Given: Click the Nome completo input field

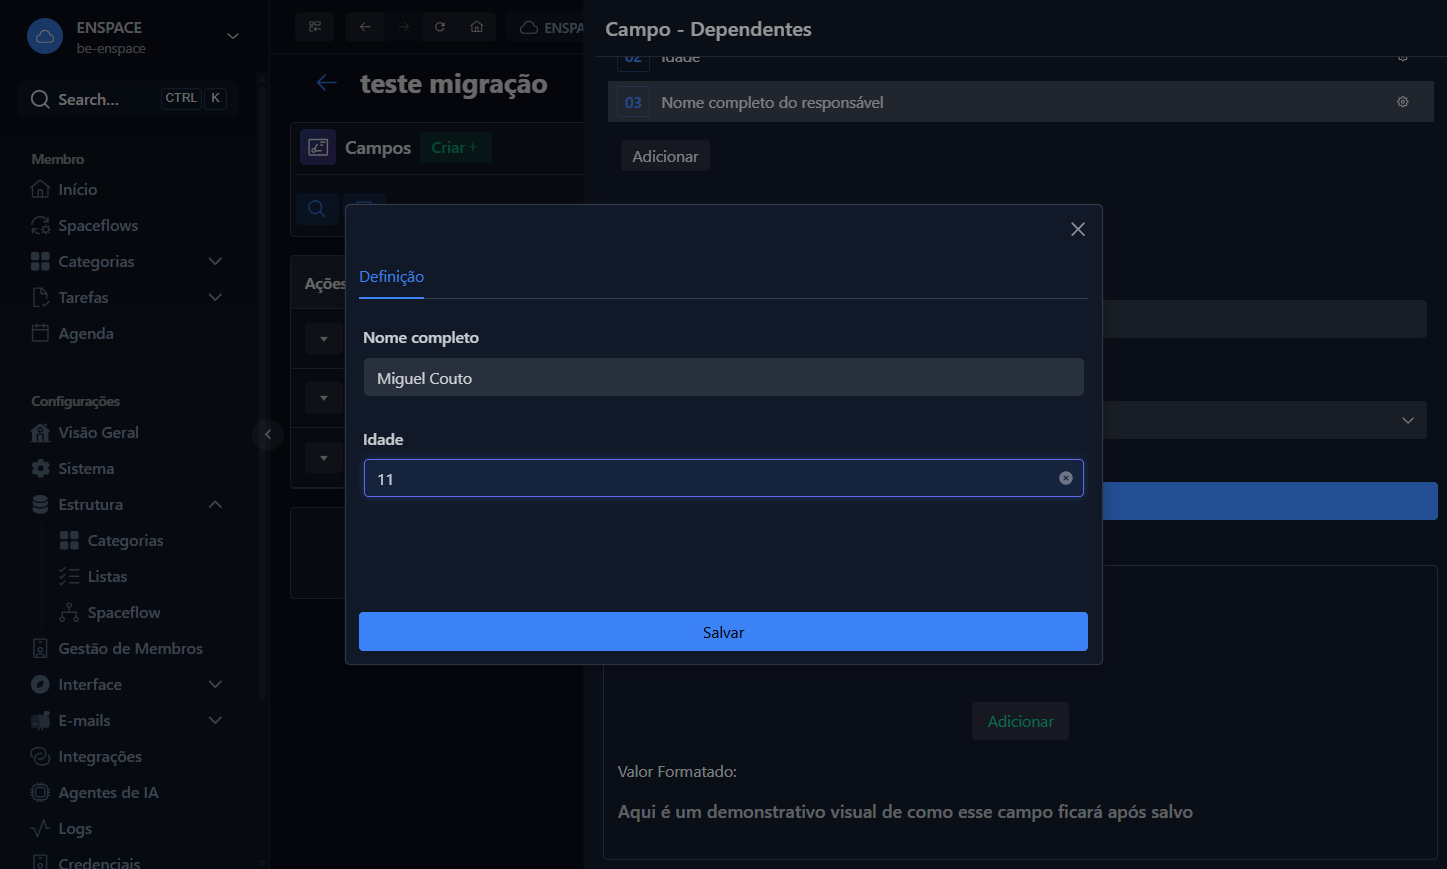Looking at the screenshot, I should pyautogui.click(x=723, y=378).
